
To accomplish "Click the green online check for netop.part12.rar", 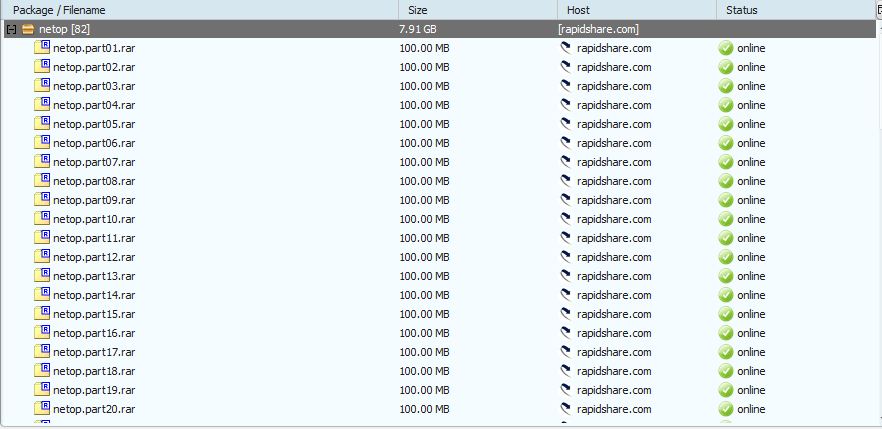I will (x=726, y=257).
